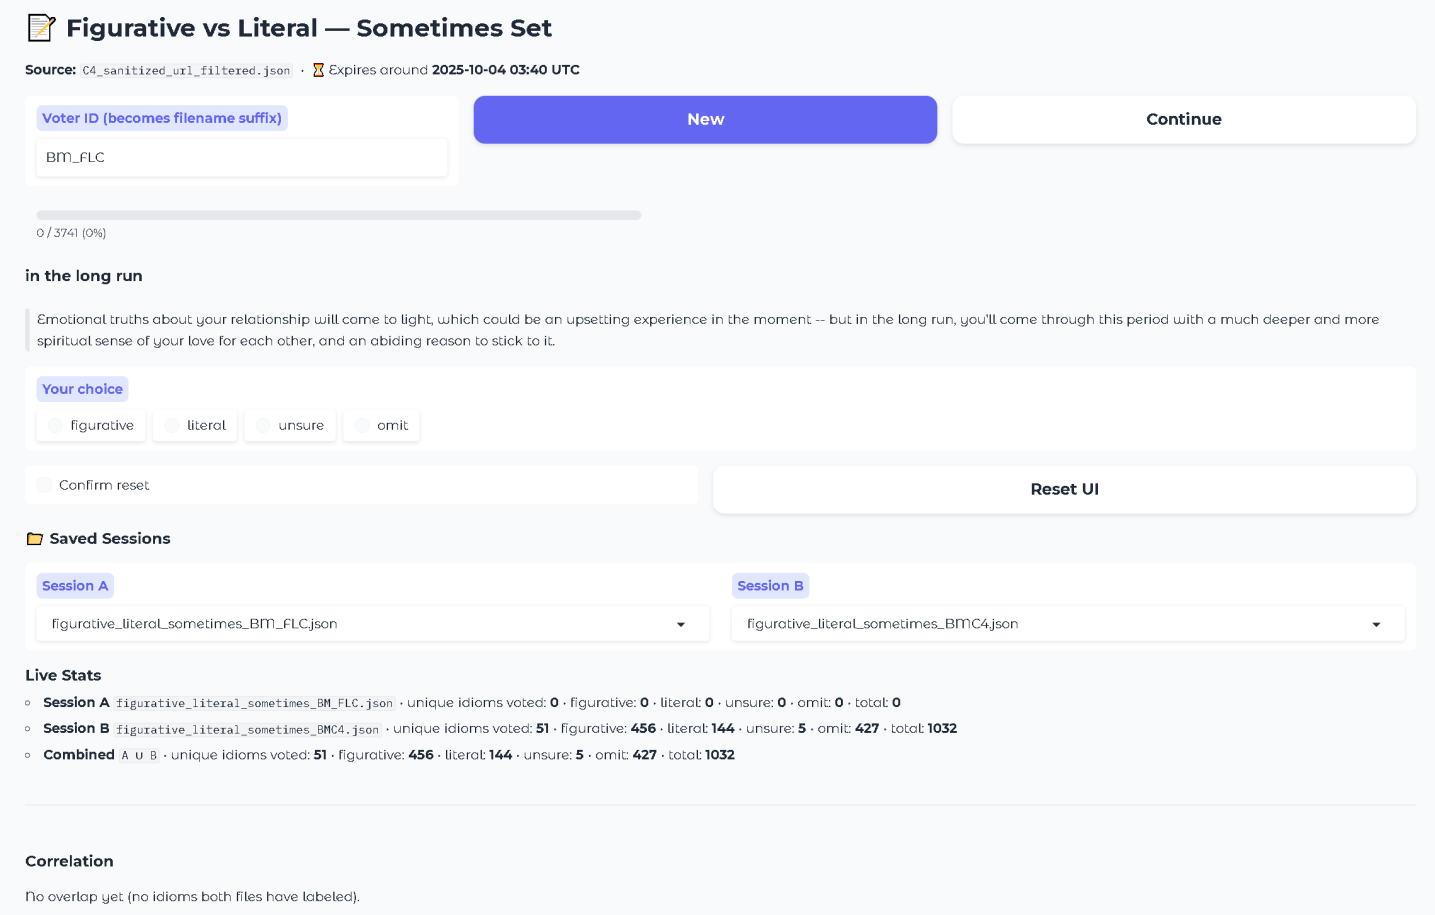Click the hourglass icon next to Expires
Screen dimensions: 1435x915
(318, 70)
